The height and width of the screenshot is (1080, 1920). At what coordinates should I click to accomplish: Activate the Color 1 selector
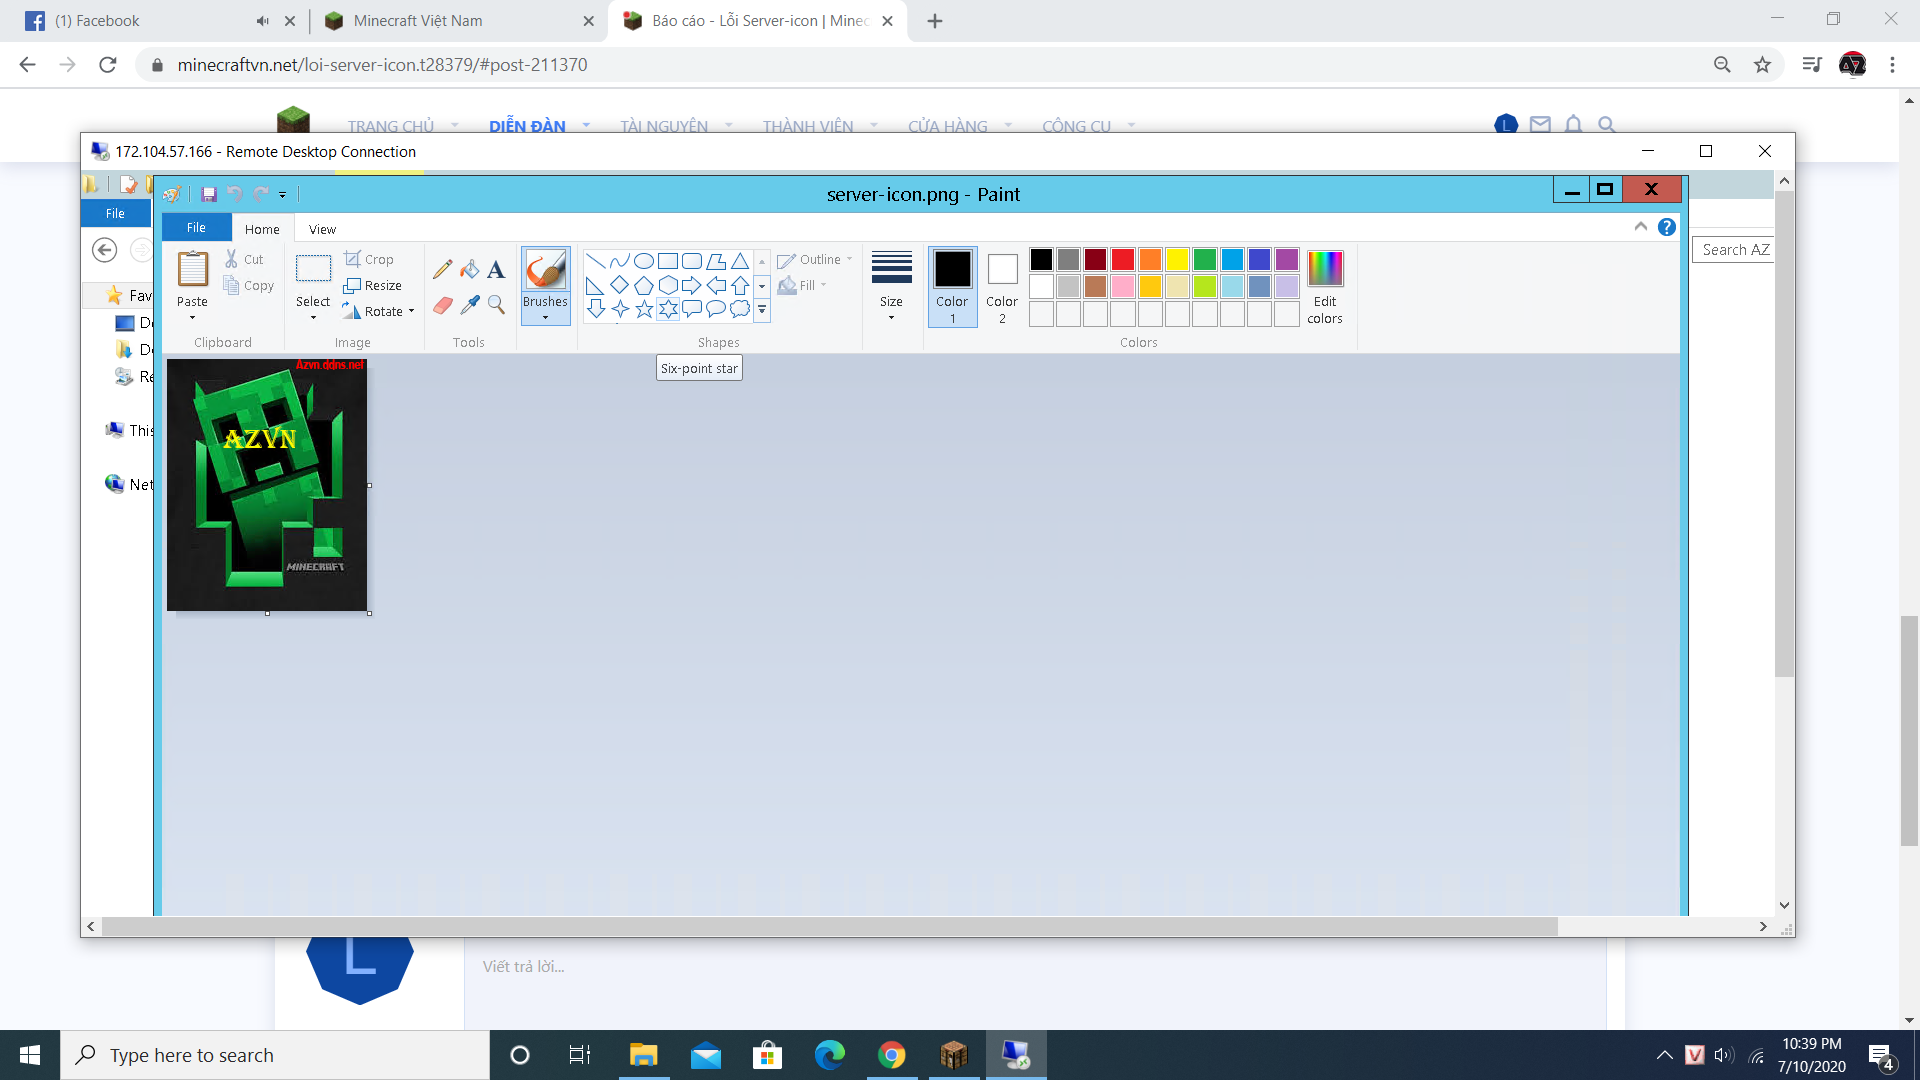[952, 286]
